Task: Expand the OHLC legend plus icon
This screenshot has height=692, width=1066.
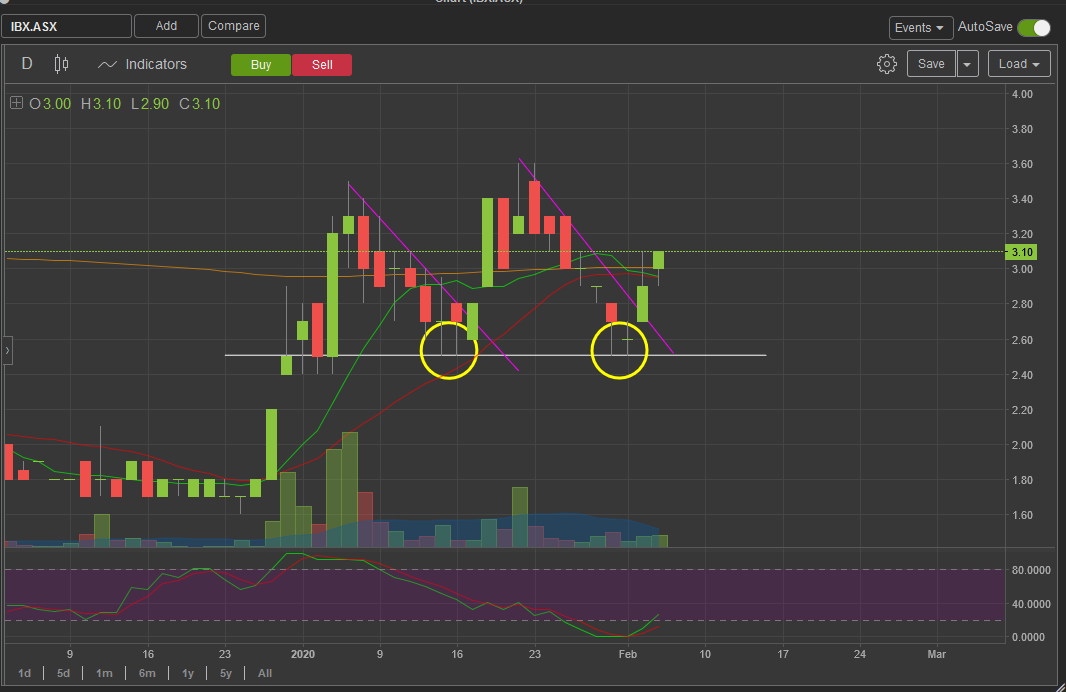Action: click(16, 103)
